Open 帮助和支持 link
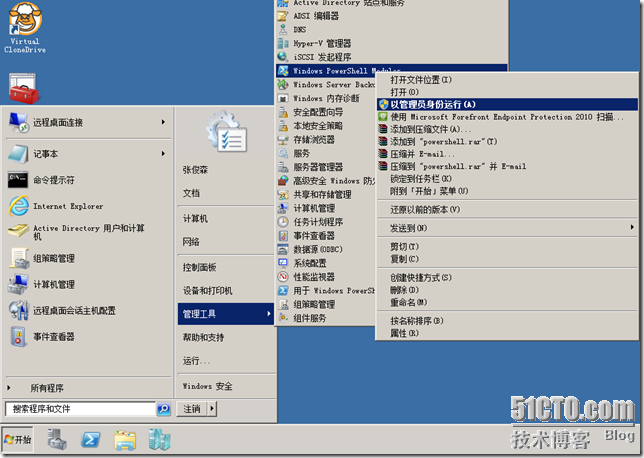 [203, 338]
